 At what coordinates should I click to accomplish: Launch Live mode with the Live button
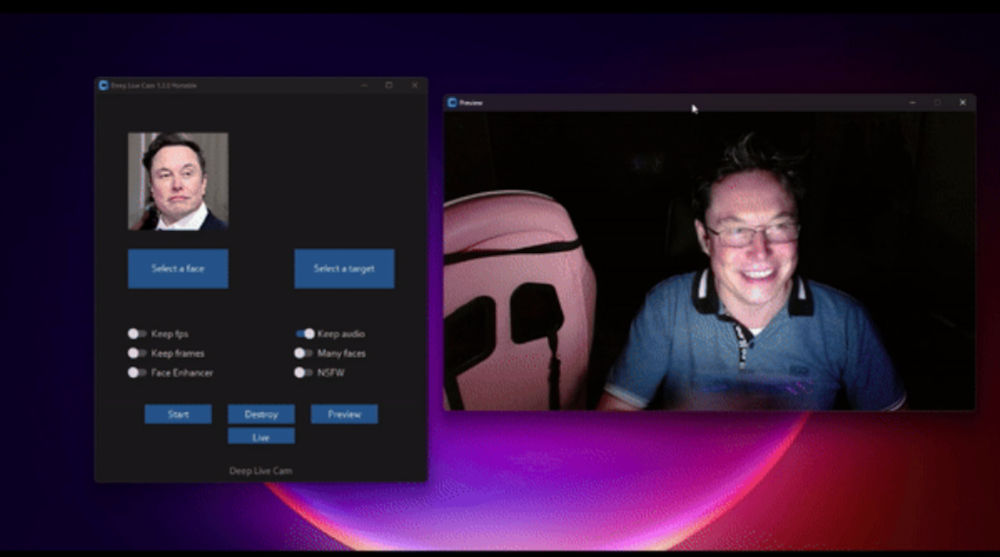click(261, 436)
